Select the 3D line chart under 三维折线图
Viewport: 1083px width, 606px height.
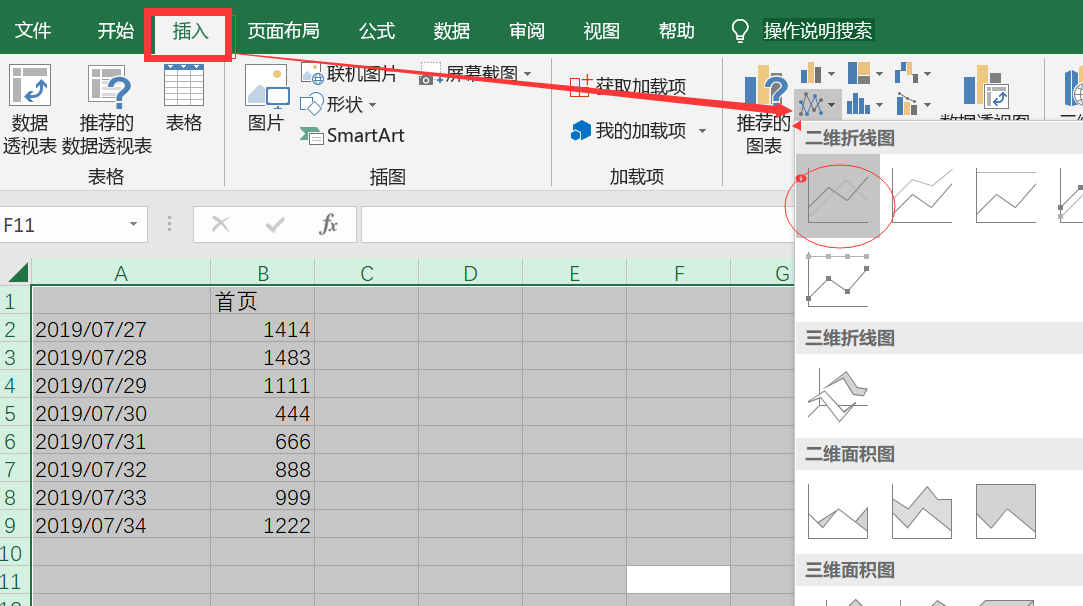point(838,395)
